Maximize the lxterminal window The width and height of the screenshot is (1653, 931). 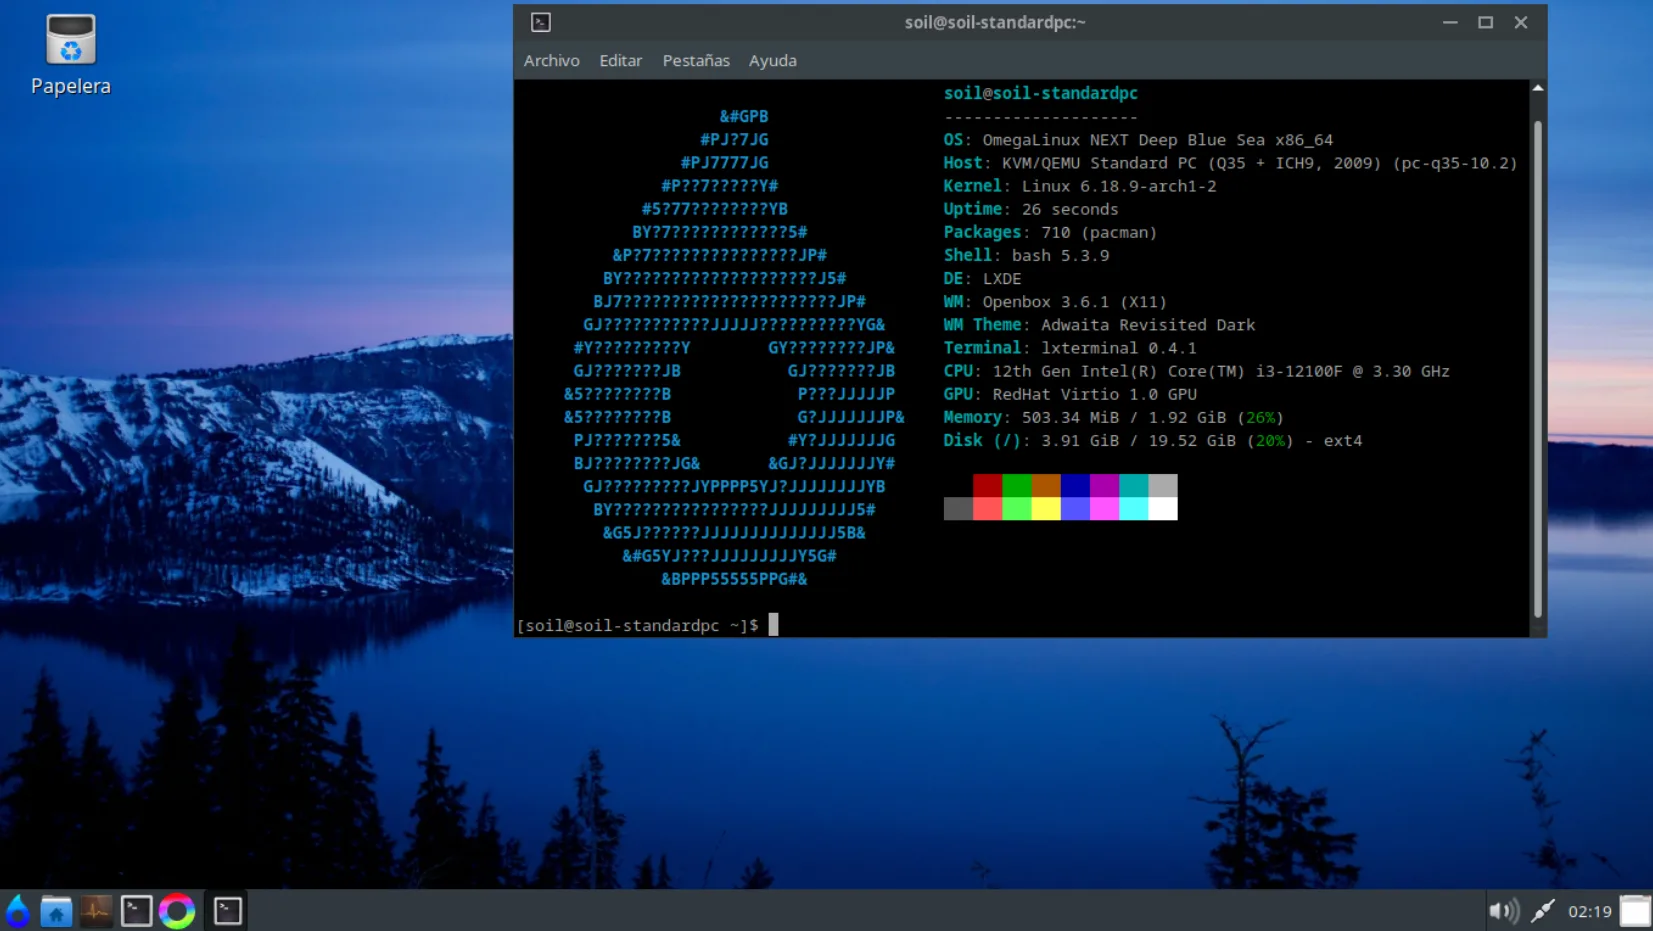1485,22
